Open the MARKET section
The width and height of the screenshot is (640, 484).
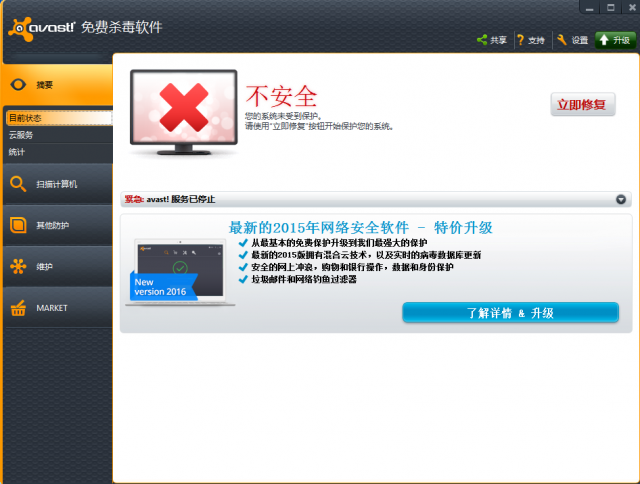click(x=58, y=308)
